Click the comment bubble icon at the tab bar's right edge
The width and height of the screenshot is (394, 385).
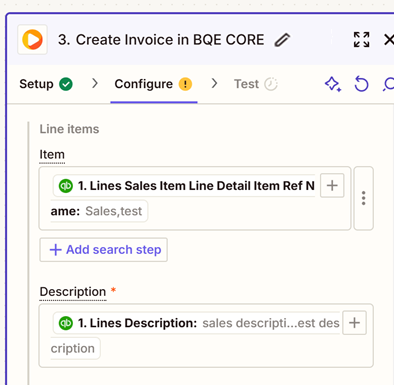pyautogui.click(x=389, y=84)
